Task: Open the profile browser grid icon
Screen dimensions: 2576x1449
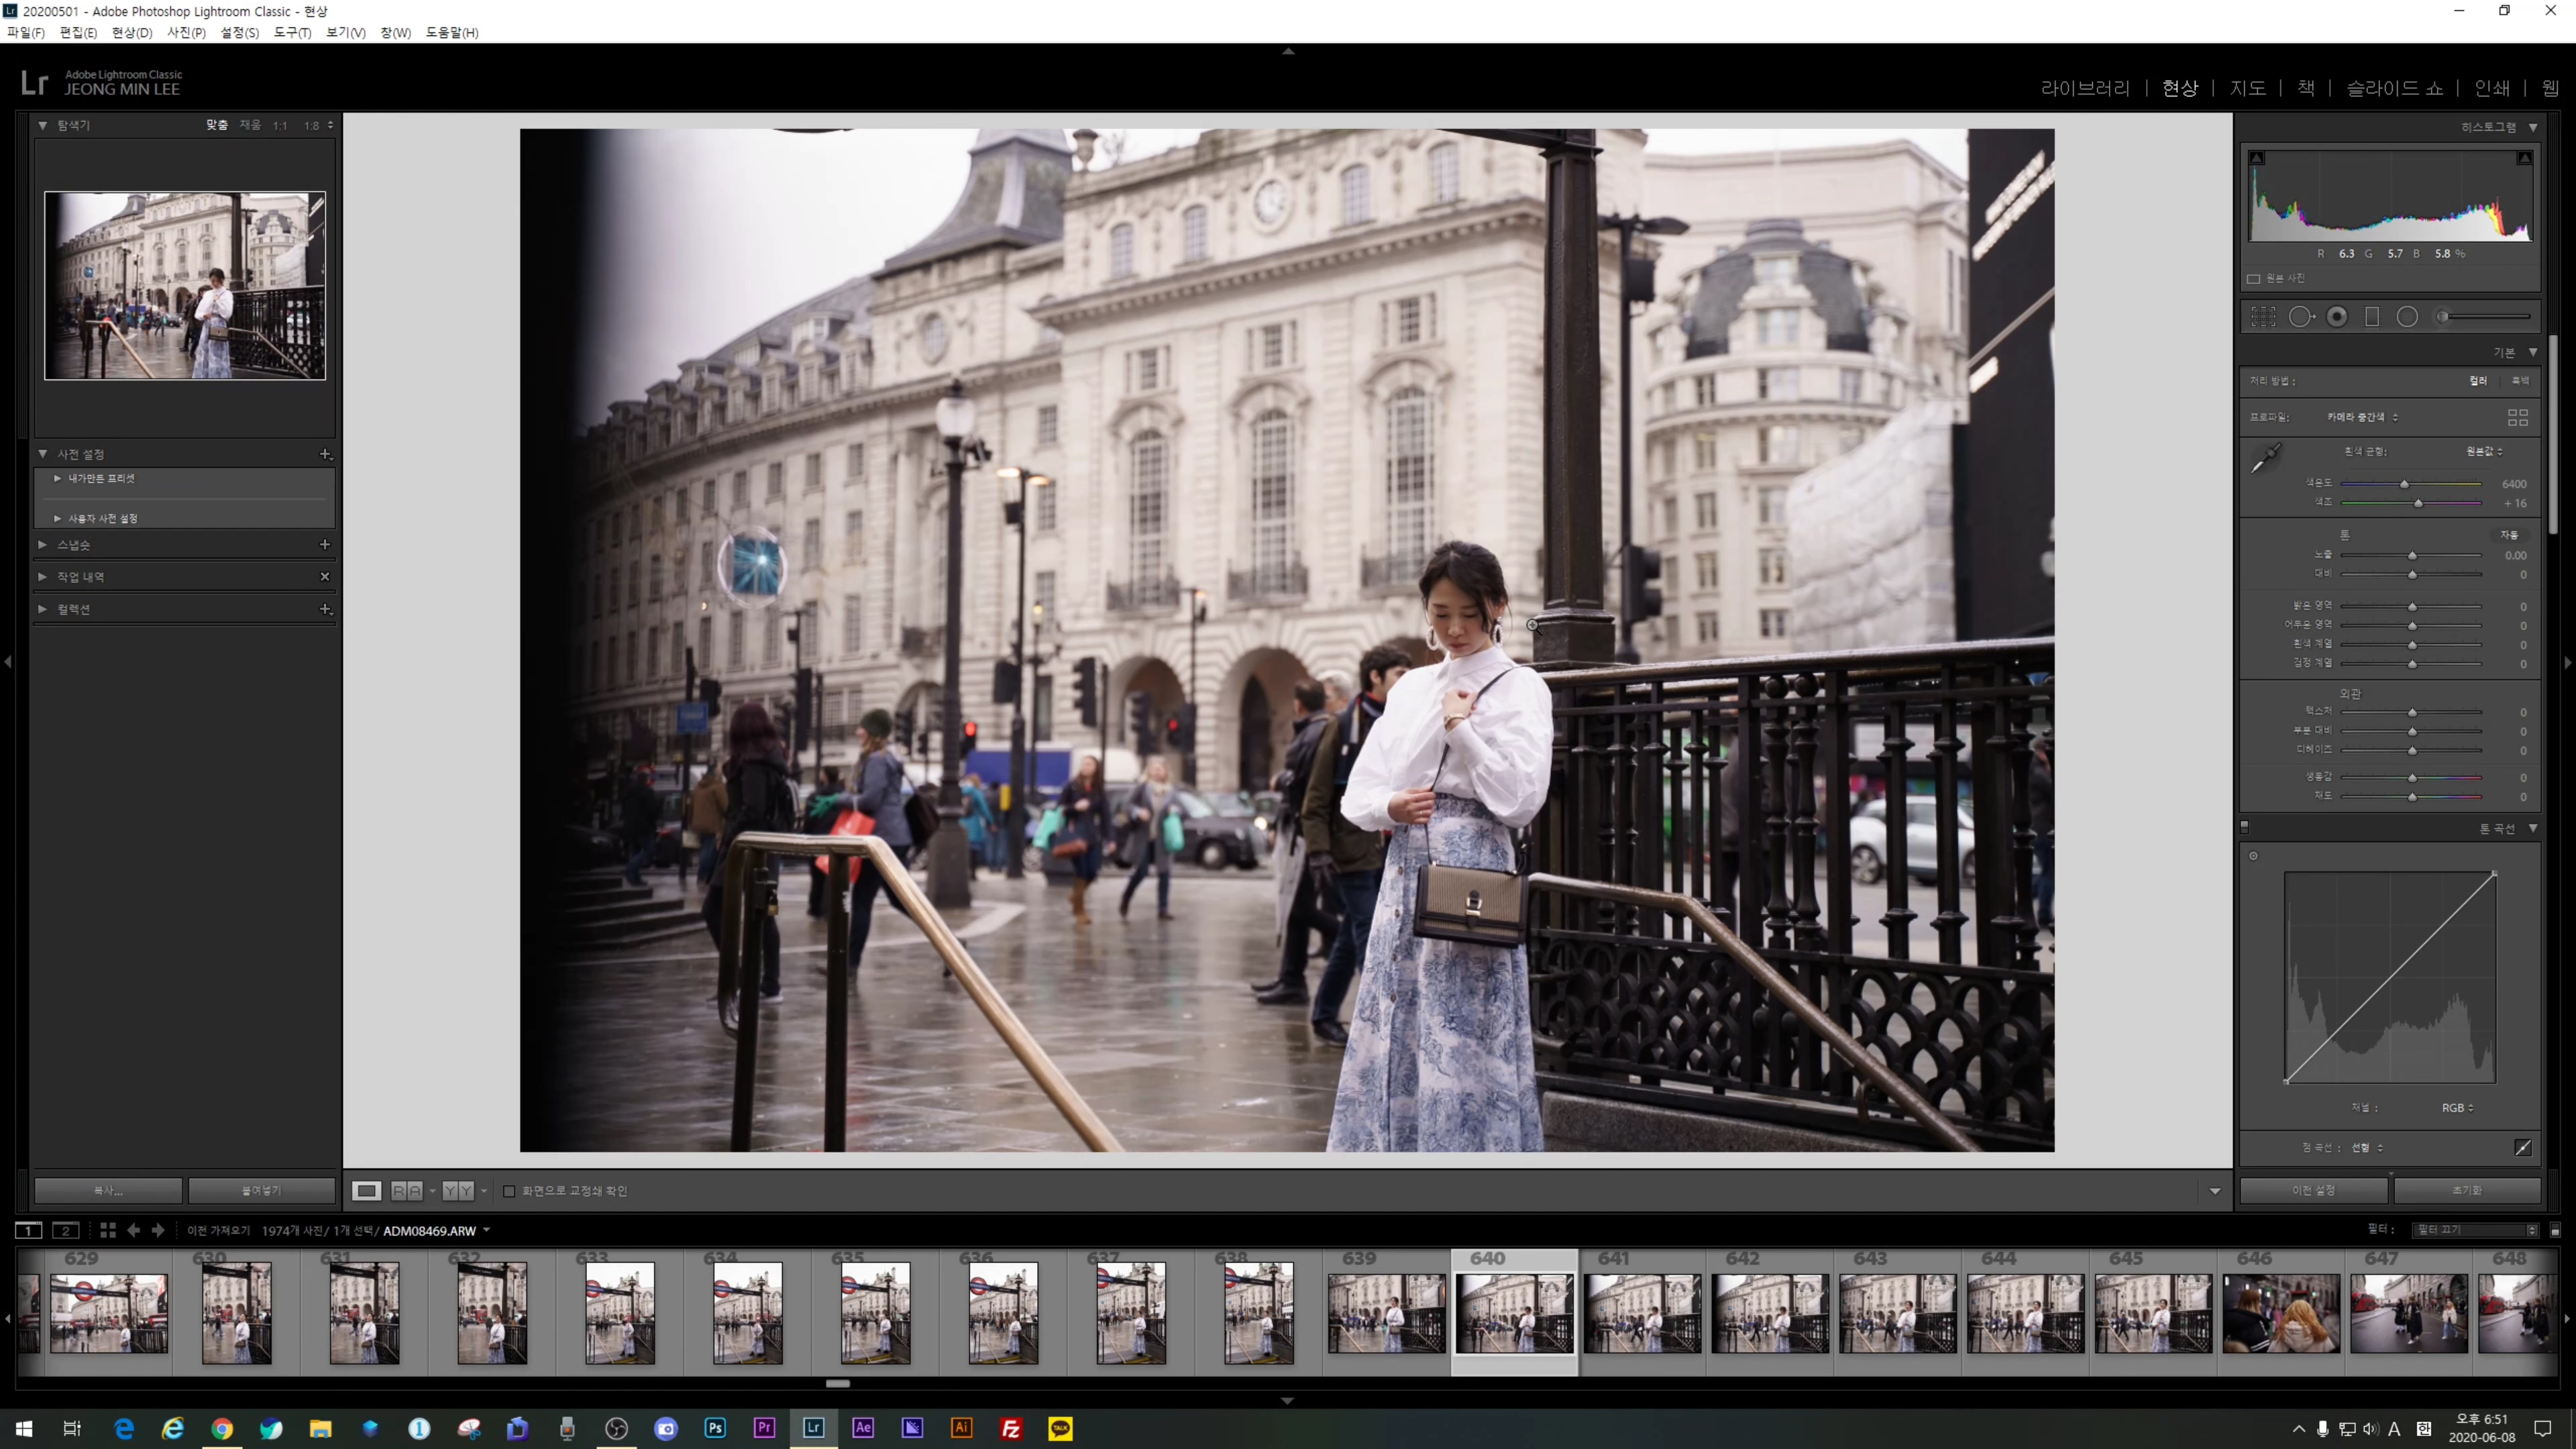Action: point(2517,417)
